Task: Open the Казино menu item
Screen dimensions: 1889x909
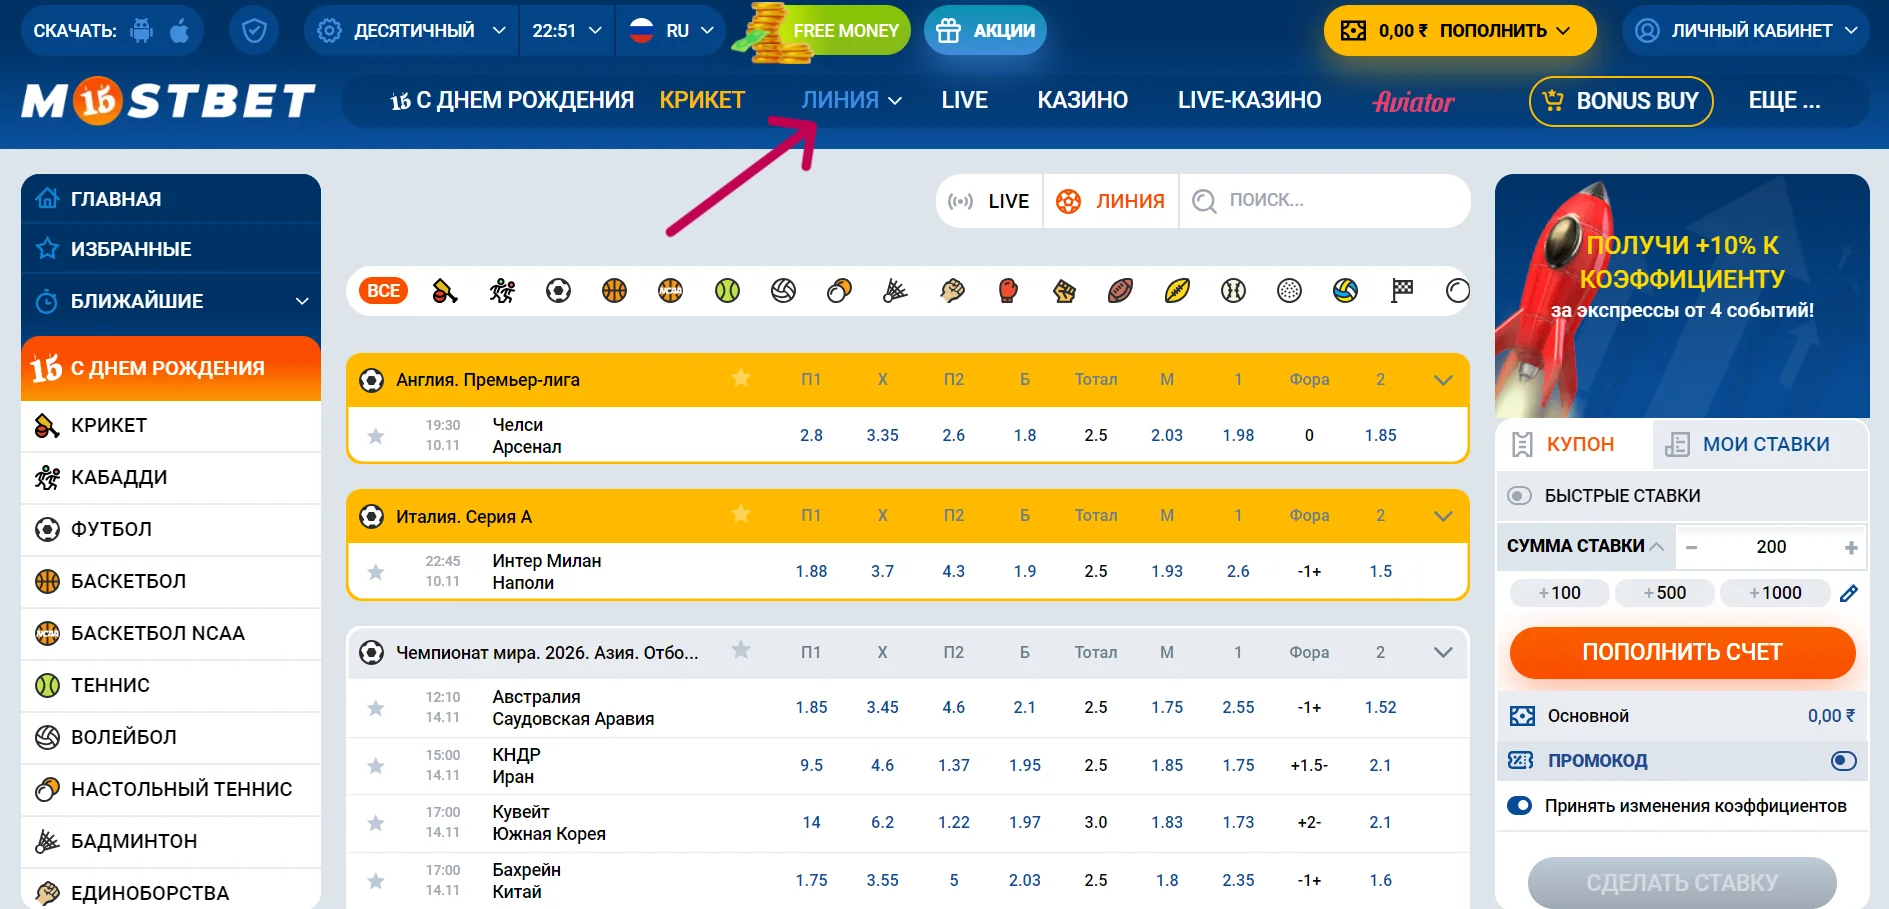Action: point(1082,100)
